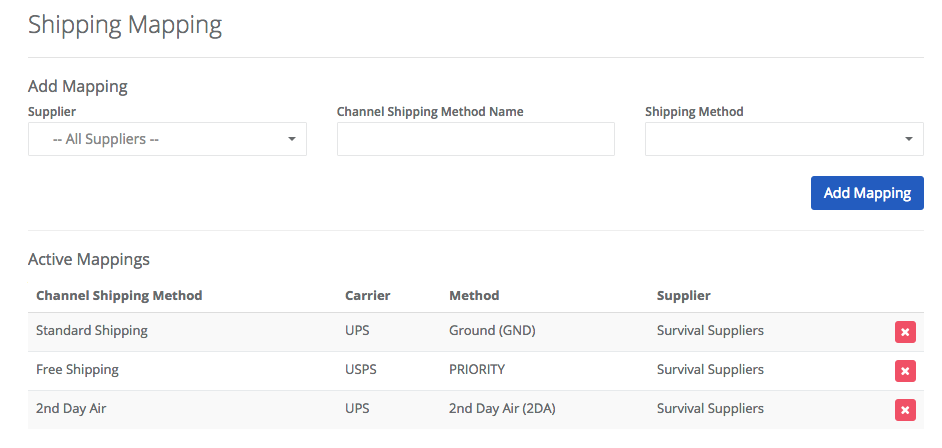This screenshot has height=448, width=942.
Task: Click the Supplier column header in table
Action: tap(684, 295)
